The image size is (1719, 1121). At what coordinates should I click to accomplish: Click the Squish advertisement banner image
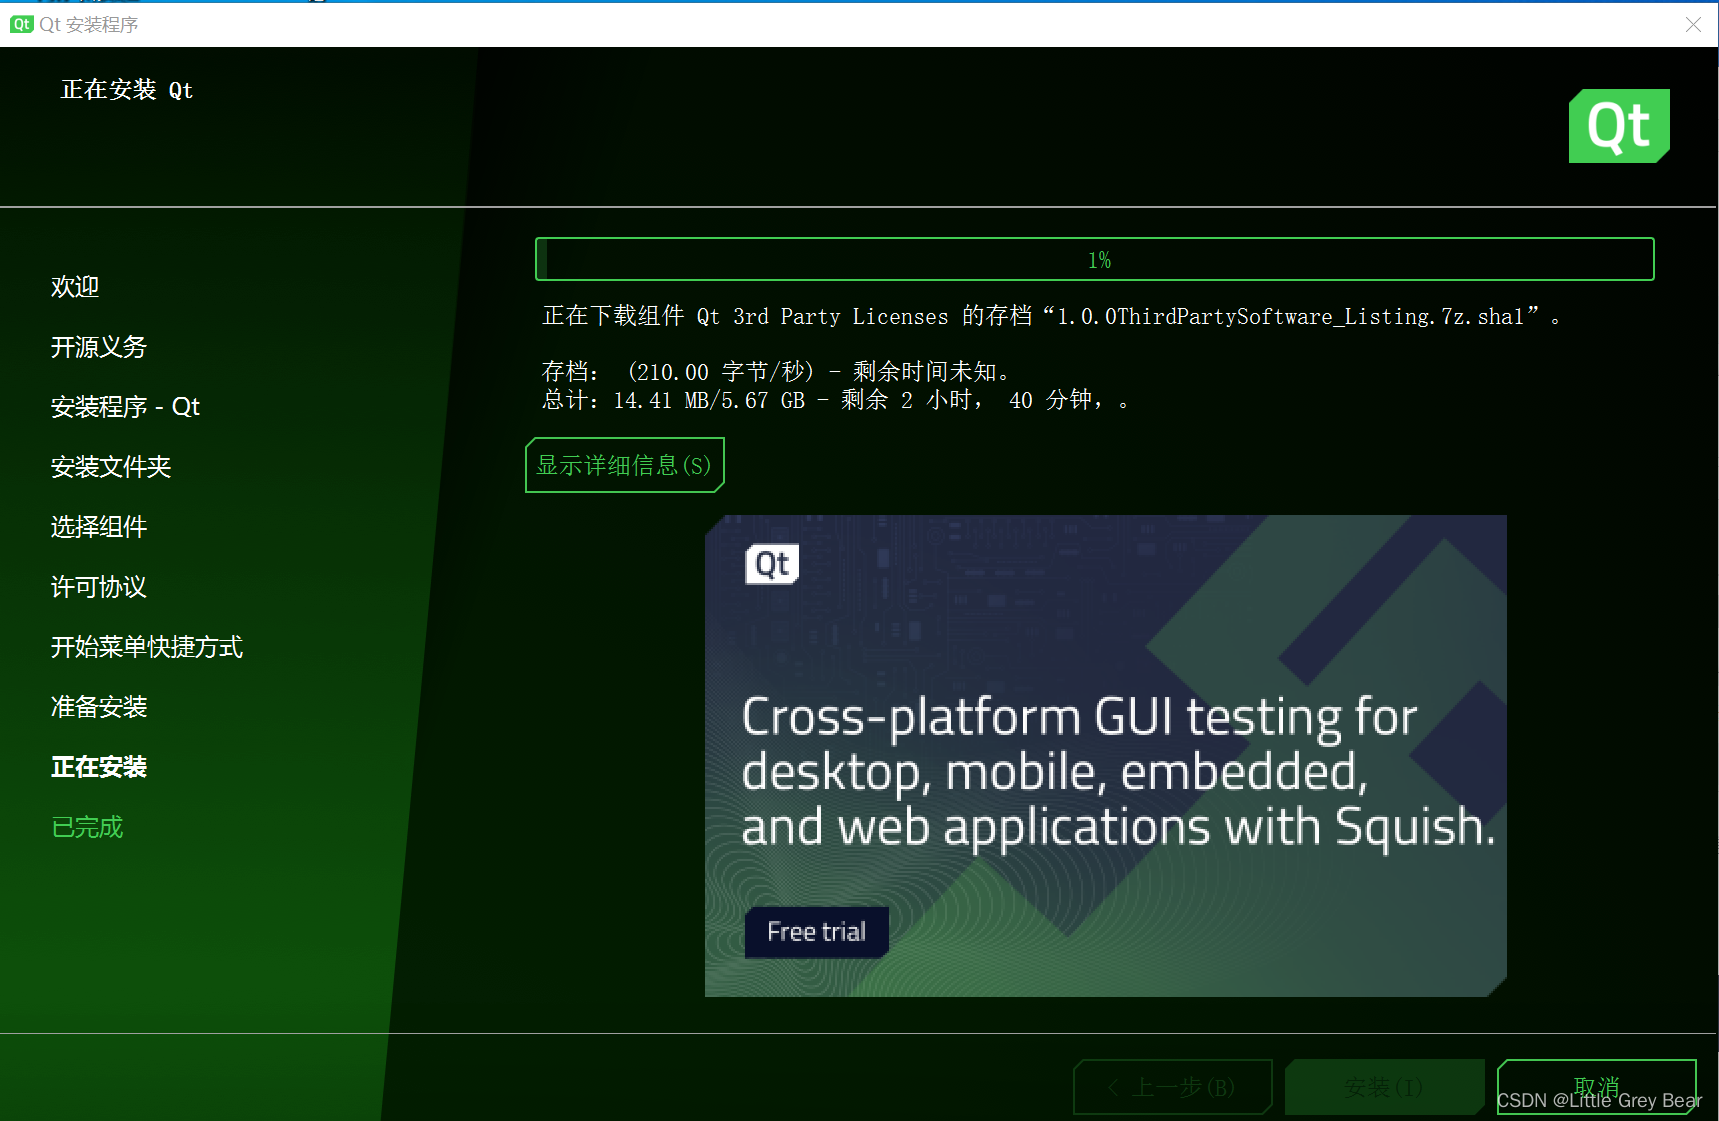click(x=1105, y=755)
